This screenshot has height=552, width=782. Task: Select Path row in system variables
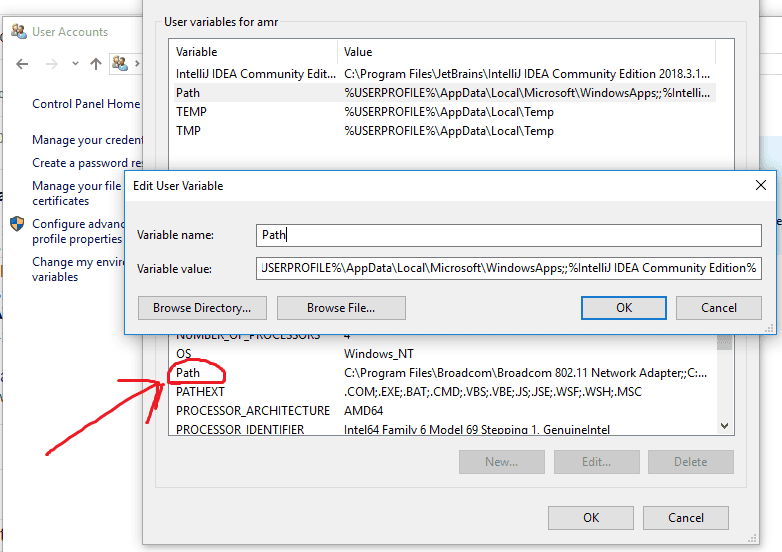point(445,373)
